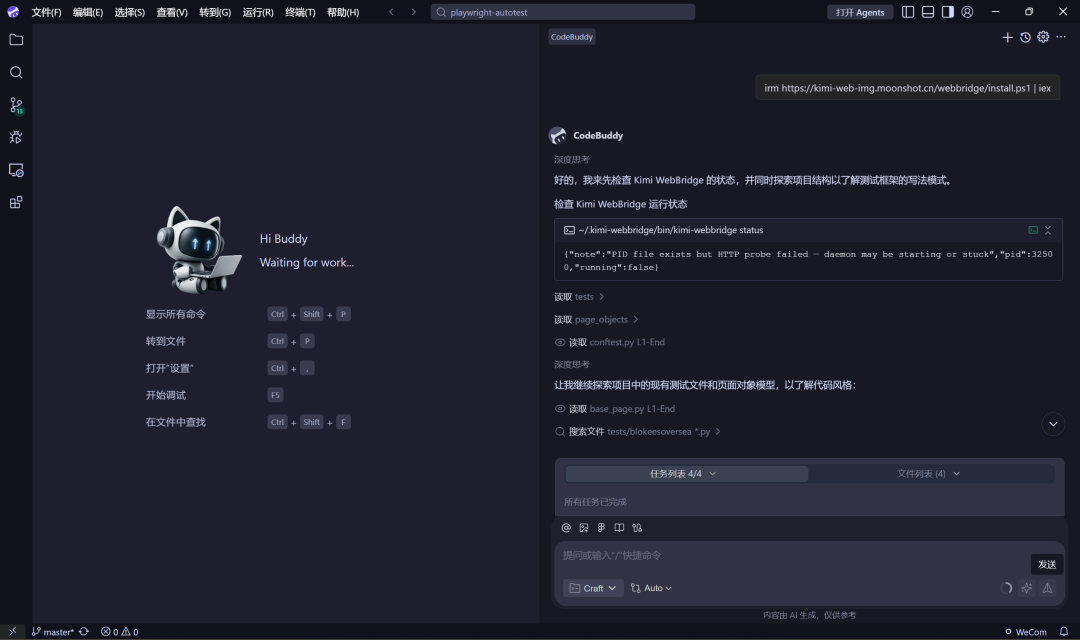The width and height of the screenshot is (1080, 640).
Task: Click the integration config icon above input
Action: point(637,528)
